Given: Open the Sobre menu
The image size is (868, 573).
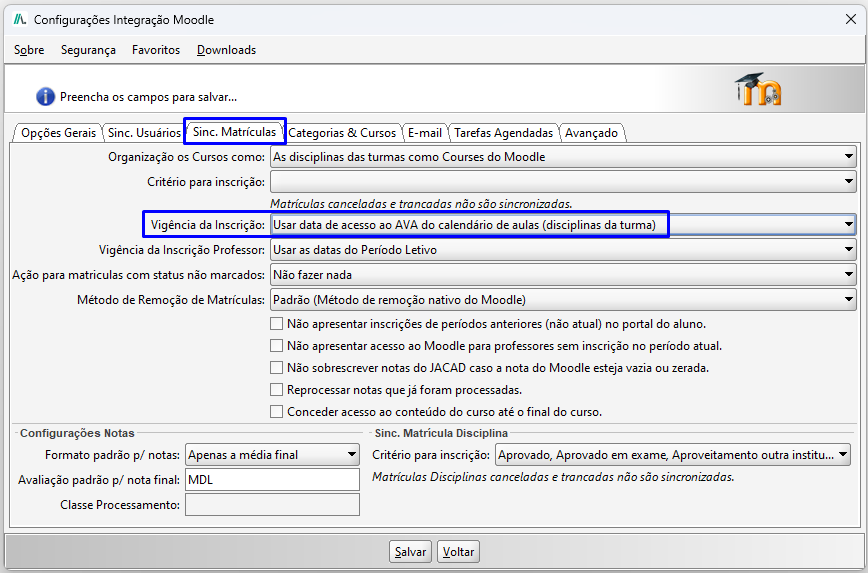Looking at the screenshot, I should pyautogui.click(x=29, y=50).
